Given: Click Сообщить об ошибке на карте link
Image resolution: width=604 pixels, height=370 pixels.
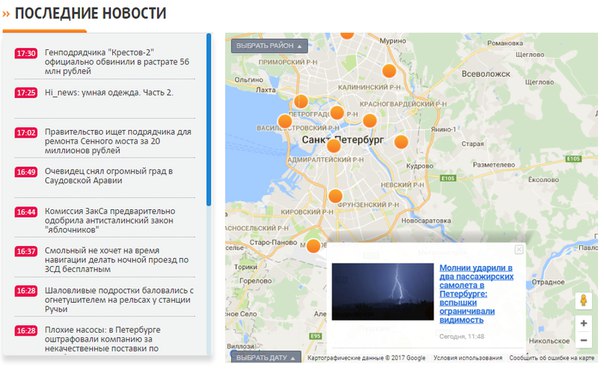Looking at the screenshot, I should point(552,358).
